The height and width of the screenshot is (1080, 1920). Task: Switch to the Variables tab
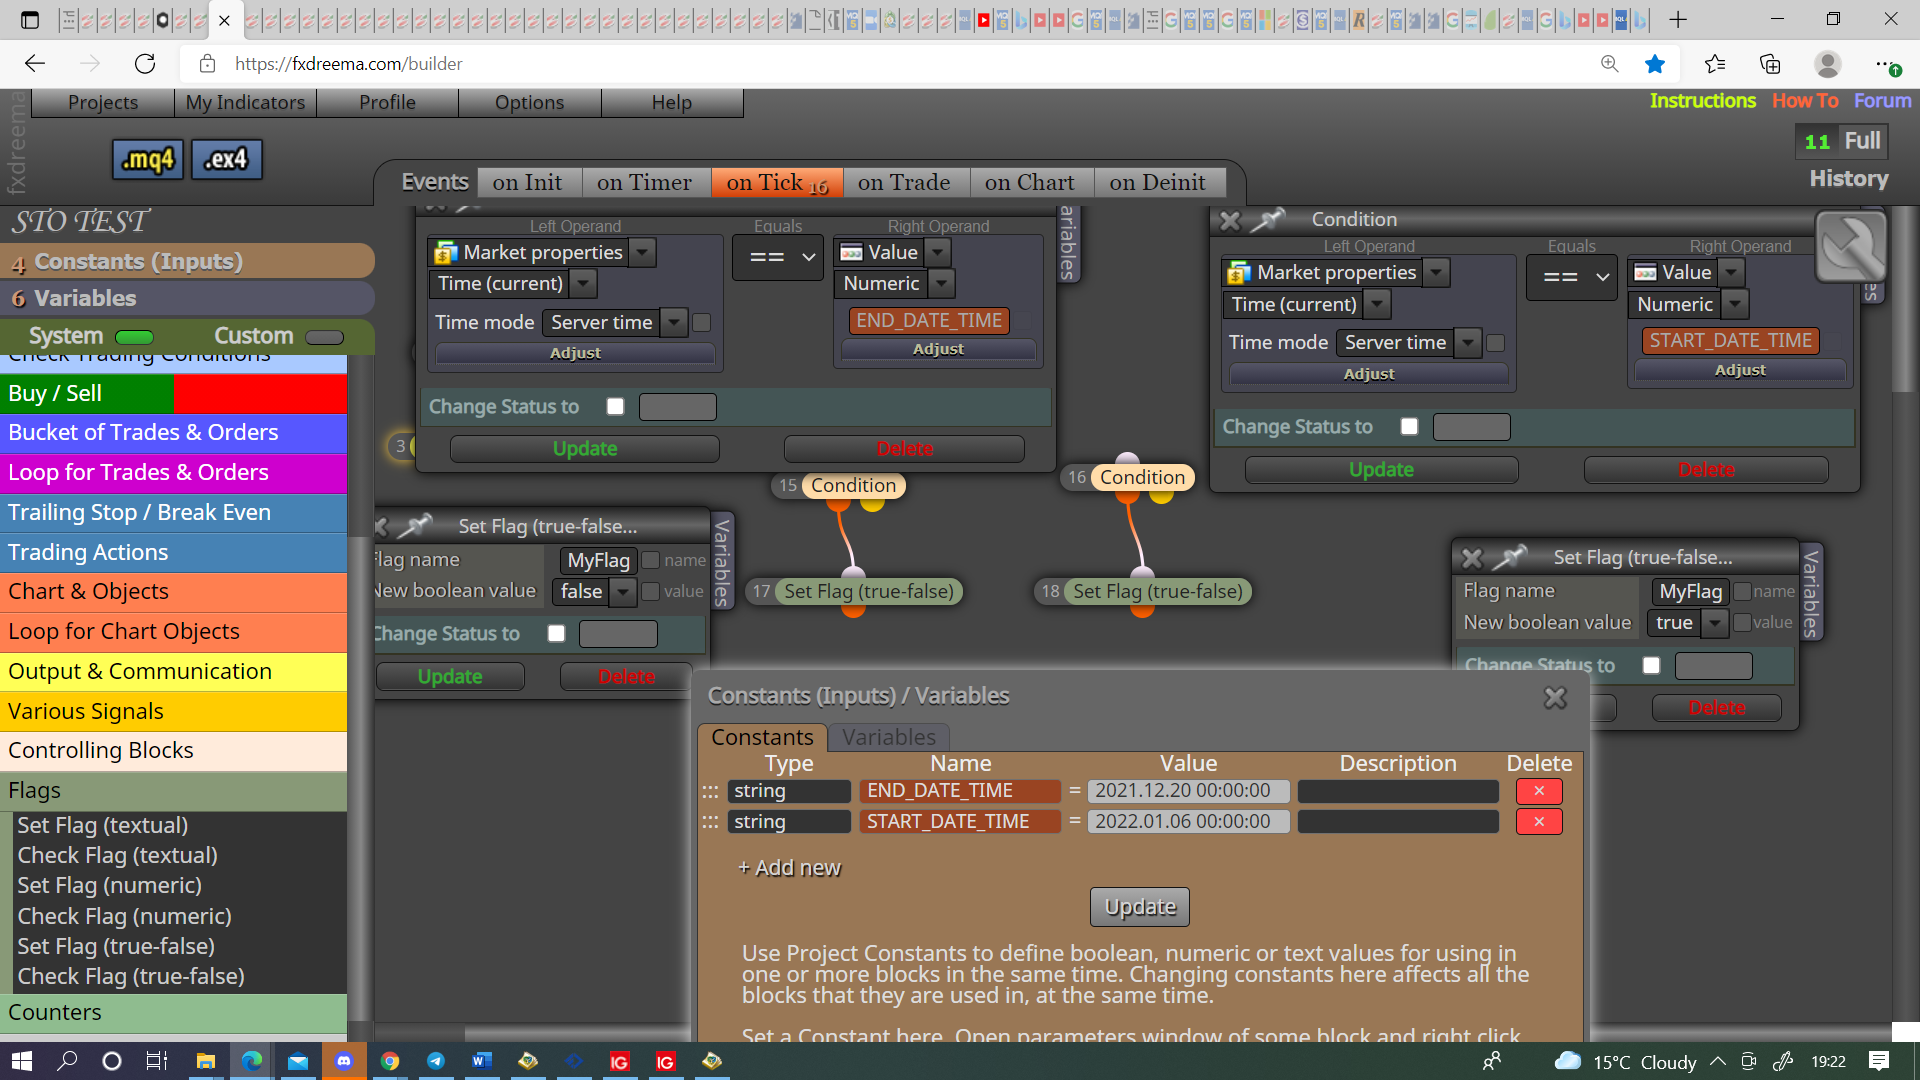pyautogui.click(x=888, y=737)
